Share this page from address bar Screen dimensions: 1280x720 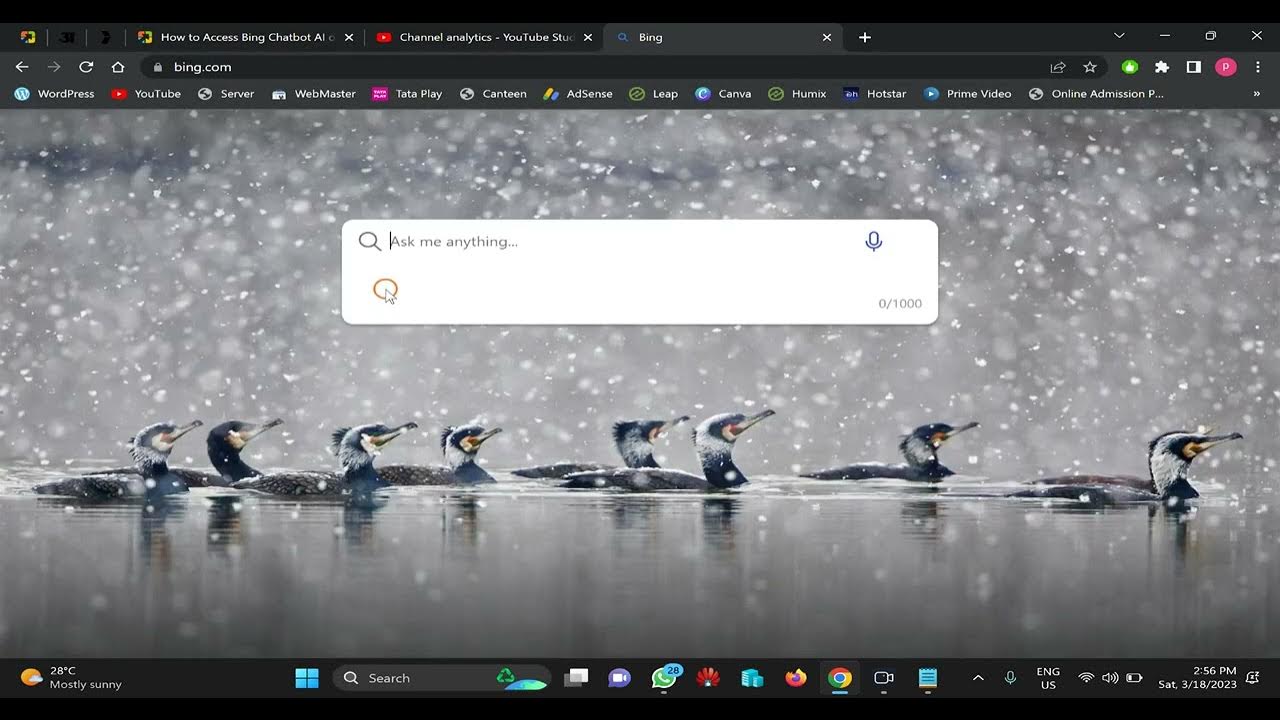(1058, 67)
